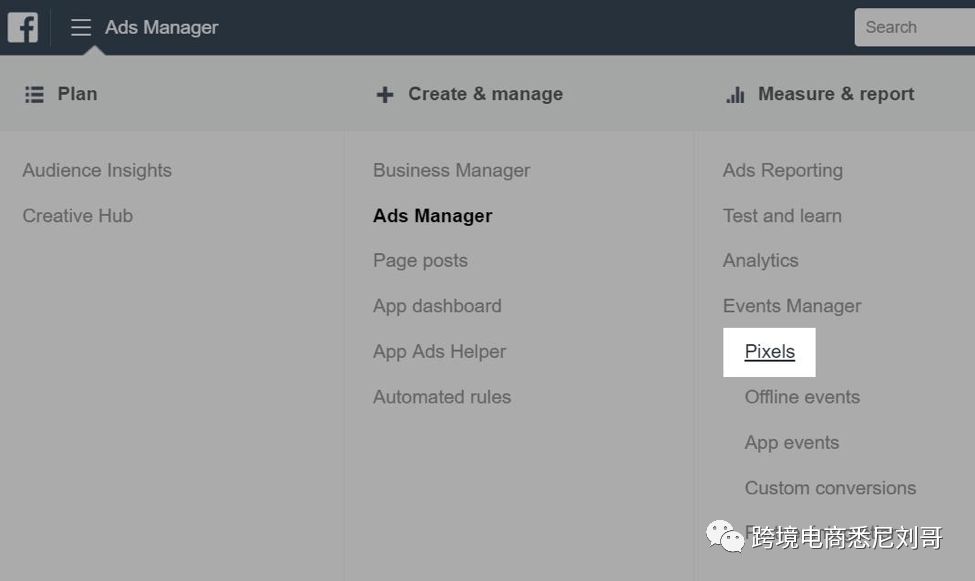The height and width of the screenshot is (581, 975).
Task: Open Ads Reporting
Action: pyautogui.click(x=782, y=170)
